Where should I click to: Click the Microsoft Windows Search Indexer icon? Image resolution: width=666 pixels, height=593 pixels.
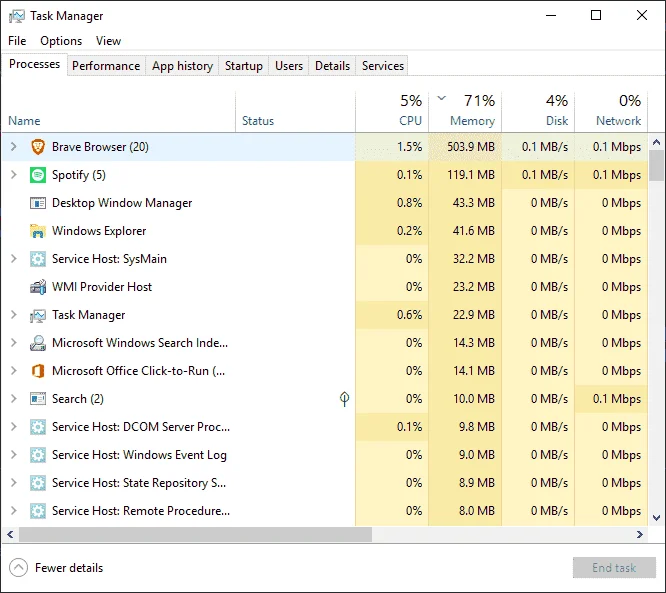pos(38,343)
